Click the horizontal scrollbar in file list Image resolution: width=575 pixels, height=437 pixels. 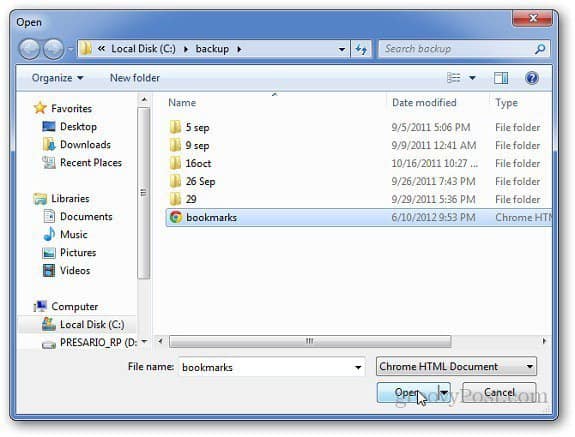coord(310,341)
